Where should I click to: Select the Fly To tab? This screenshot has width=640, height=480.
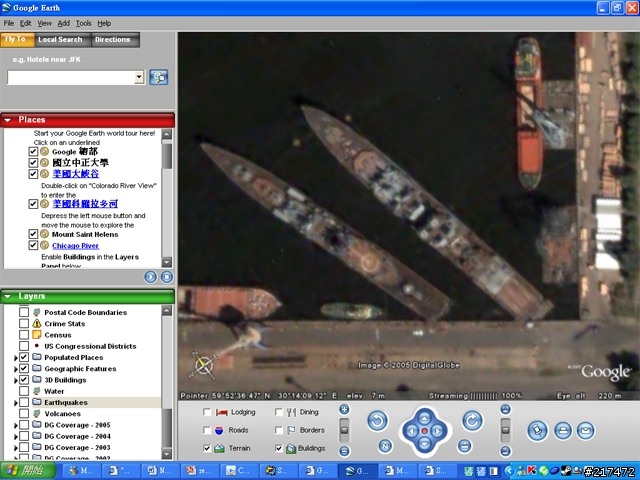pos(16,40)
